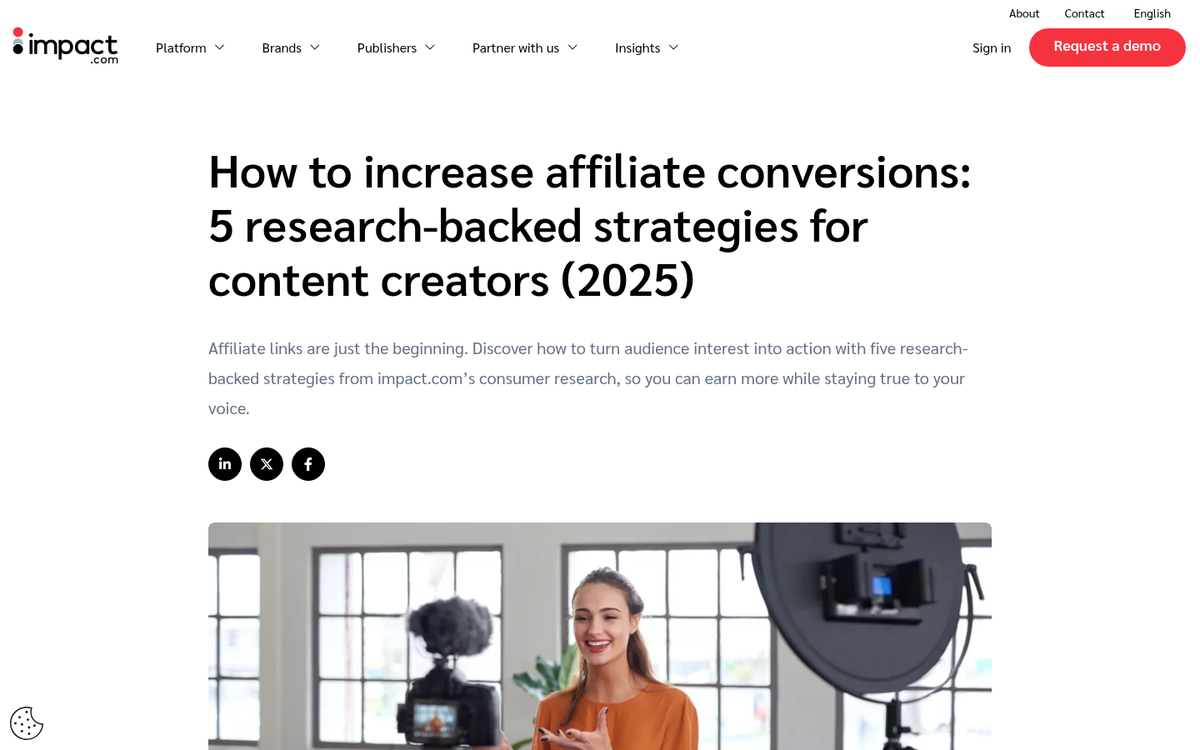Click the affiliate conversions article headline
Image resolution: width=1200 pixels, height=750 pixels.
tap(590, 226)
